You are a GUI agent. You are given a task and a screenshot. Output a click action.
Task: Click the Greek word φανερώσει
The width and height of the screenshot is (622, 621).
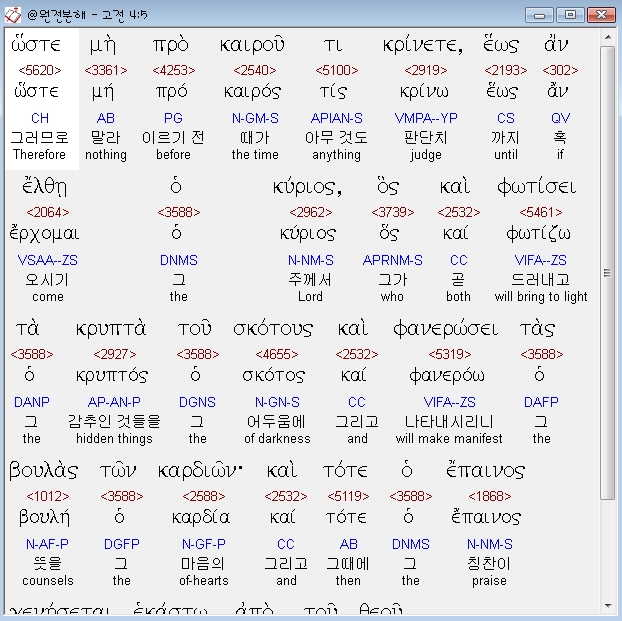coord(445,329)
